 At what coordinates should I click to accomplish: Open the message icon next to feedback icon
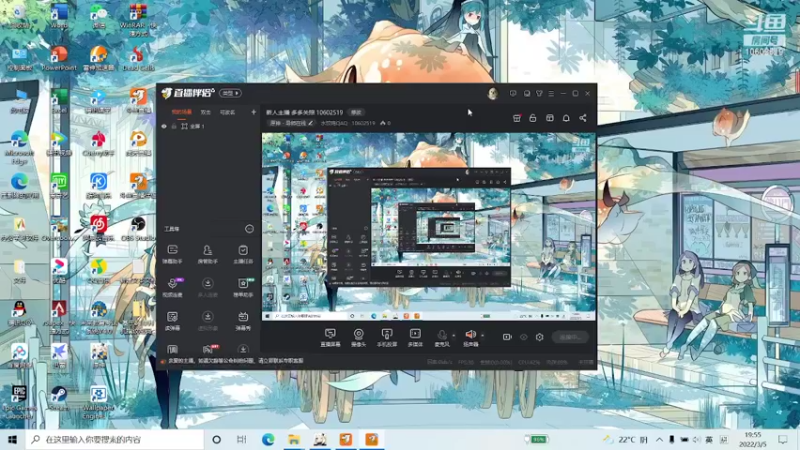527,93
